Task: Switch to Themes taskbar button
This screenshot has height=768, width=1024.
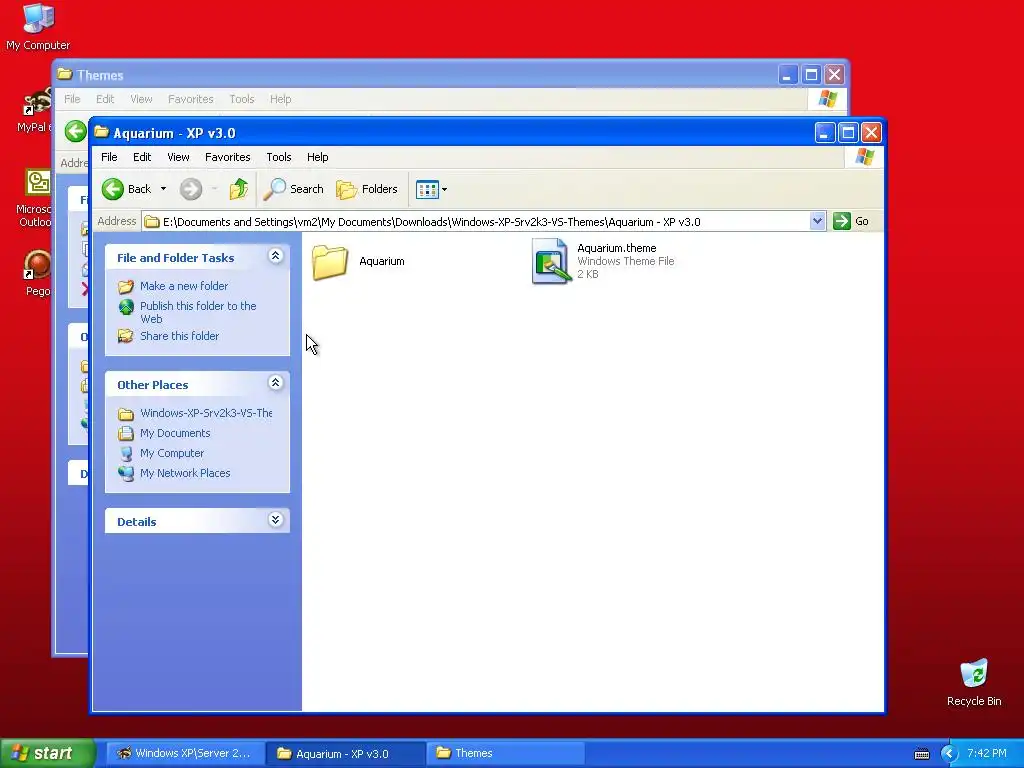Action: coord(505,754)
